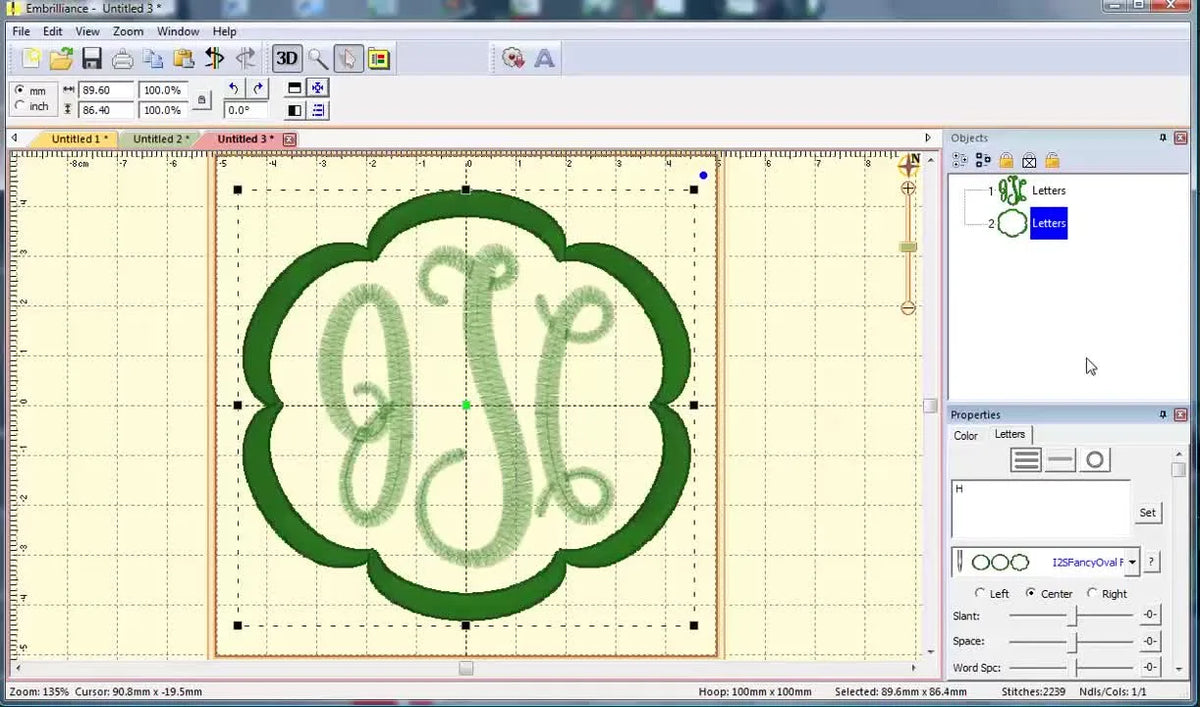Select the mm units radio button

pos(20,90)
